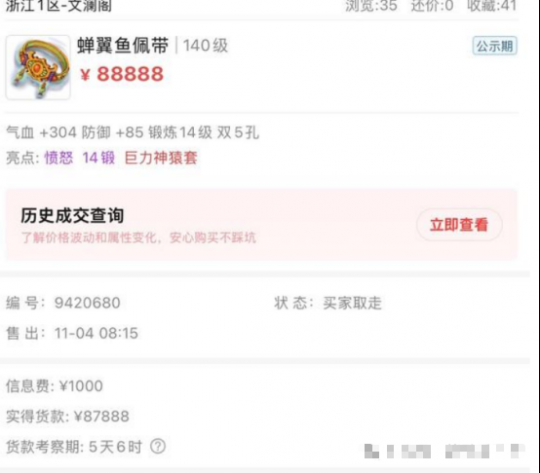Click the 立即查看 button

click(x=459, y=225)
